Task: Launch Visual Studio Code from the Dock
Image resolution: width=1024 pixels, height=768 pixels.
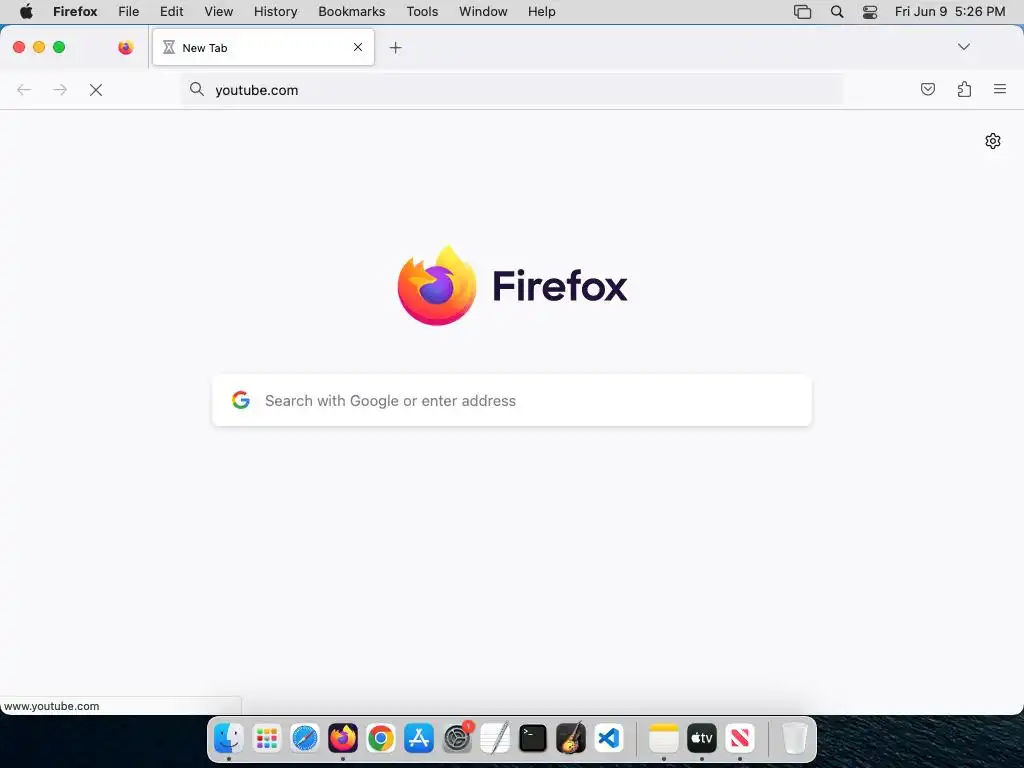Action: [x=609, y=739]
